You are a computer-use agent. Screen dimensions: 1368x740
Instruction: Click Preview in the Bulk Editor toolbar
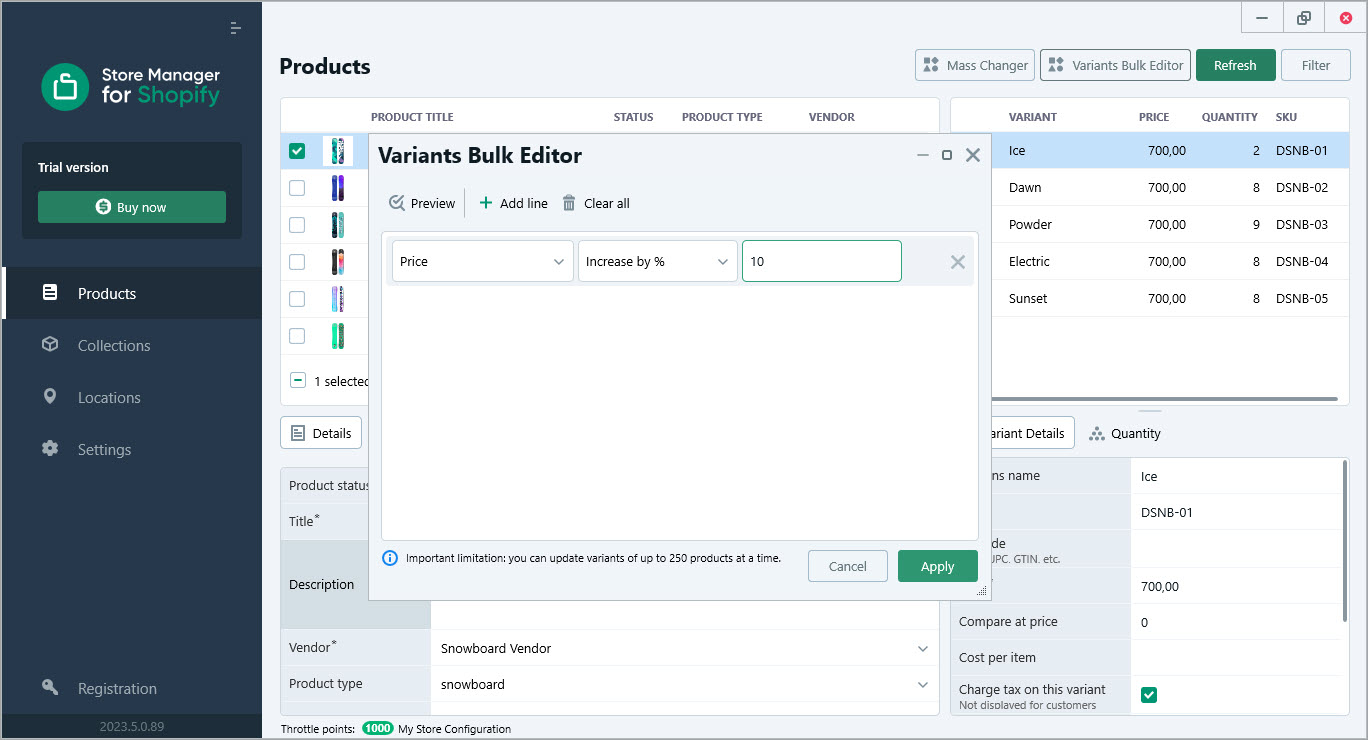[x=422, y=203]
